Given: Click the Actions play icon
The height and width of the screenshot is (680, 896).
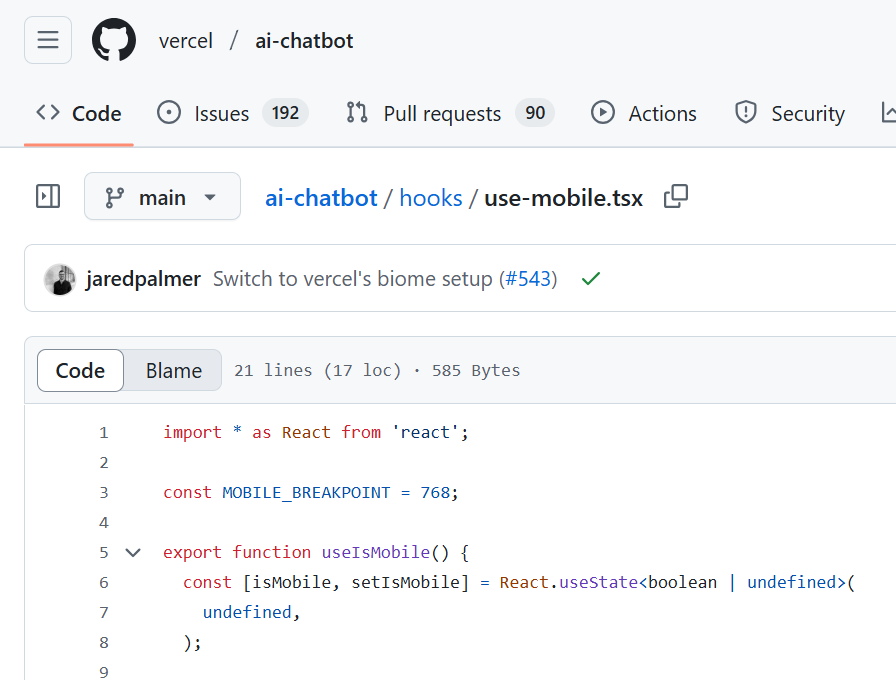Looking at the screenshot, I should tap(603, 113).
